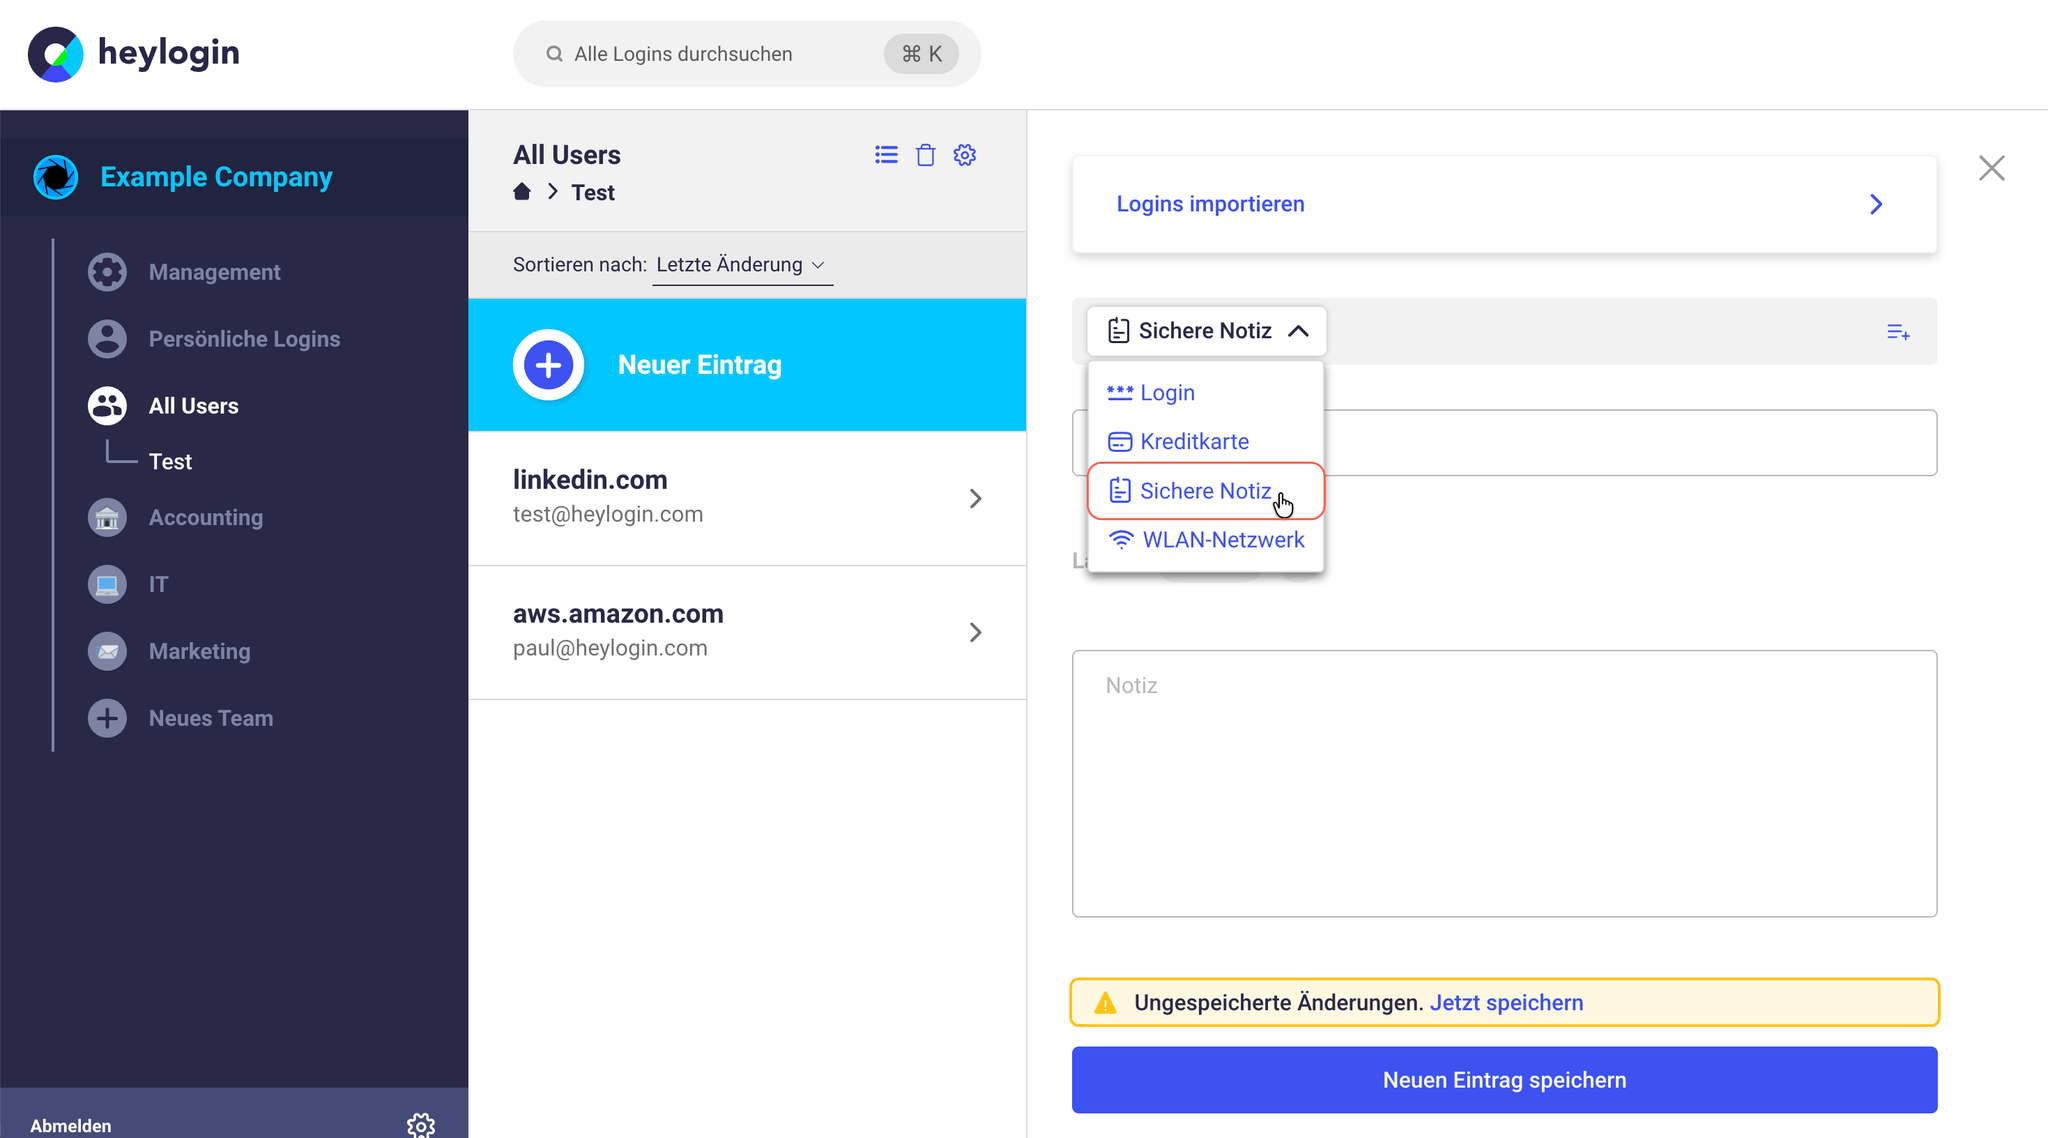This screenshot has width=2048, height=1138.
Task: Open team settings gear next to trash icon
Action: (965, 155)
